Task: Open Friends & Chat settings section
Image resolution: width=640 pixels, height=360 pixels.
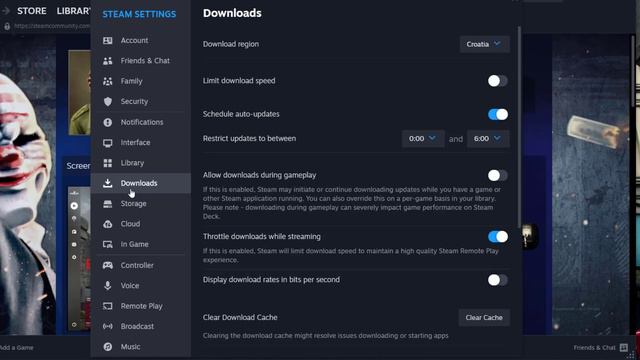Action: [x=141, y=61]
